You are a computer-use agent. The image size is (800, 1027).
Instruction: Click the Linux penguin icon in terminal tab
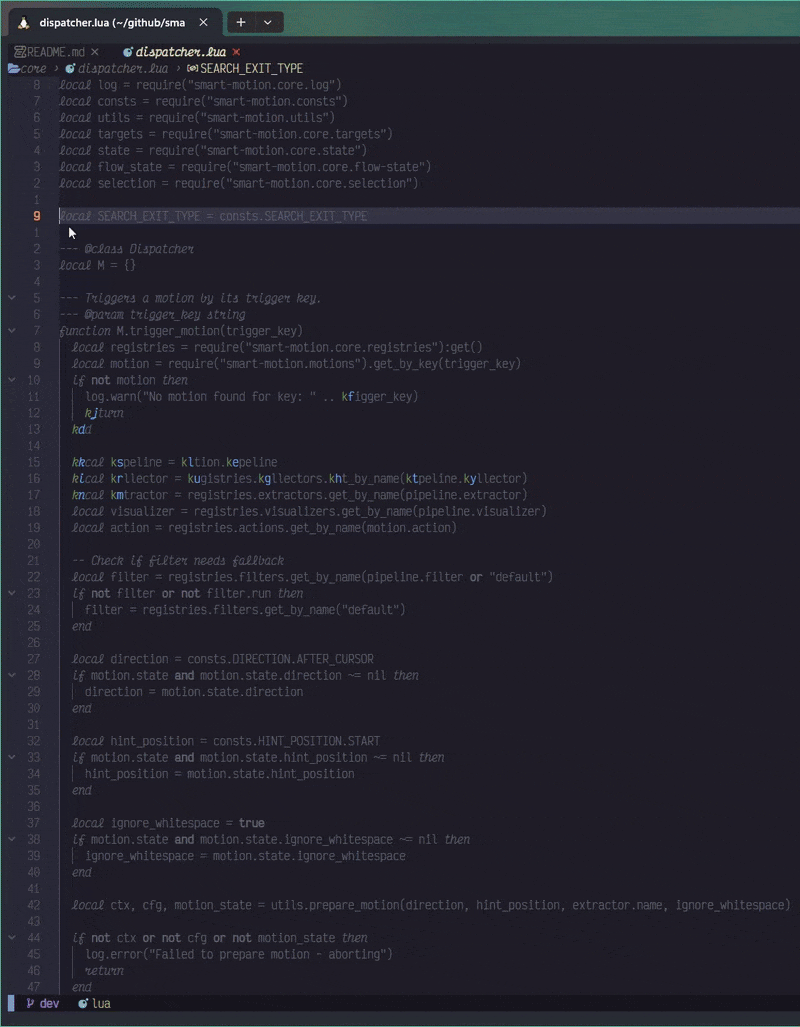[x=24, y=22]
